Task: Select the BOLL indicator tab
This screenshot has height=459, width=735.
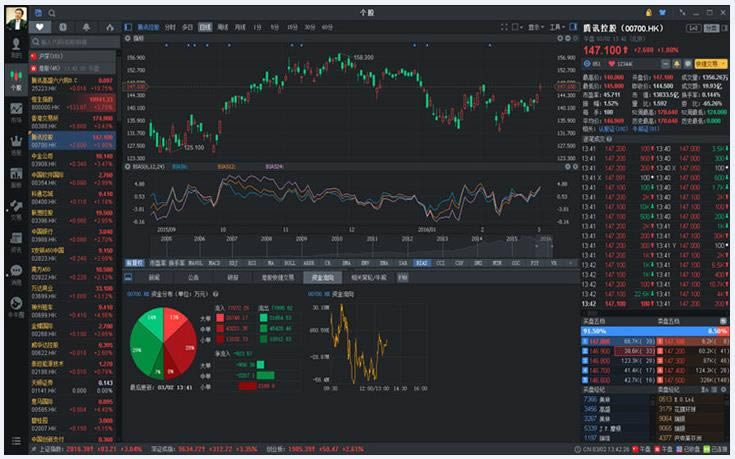Action: click(x=290, y=263)
